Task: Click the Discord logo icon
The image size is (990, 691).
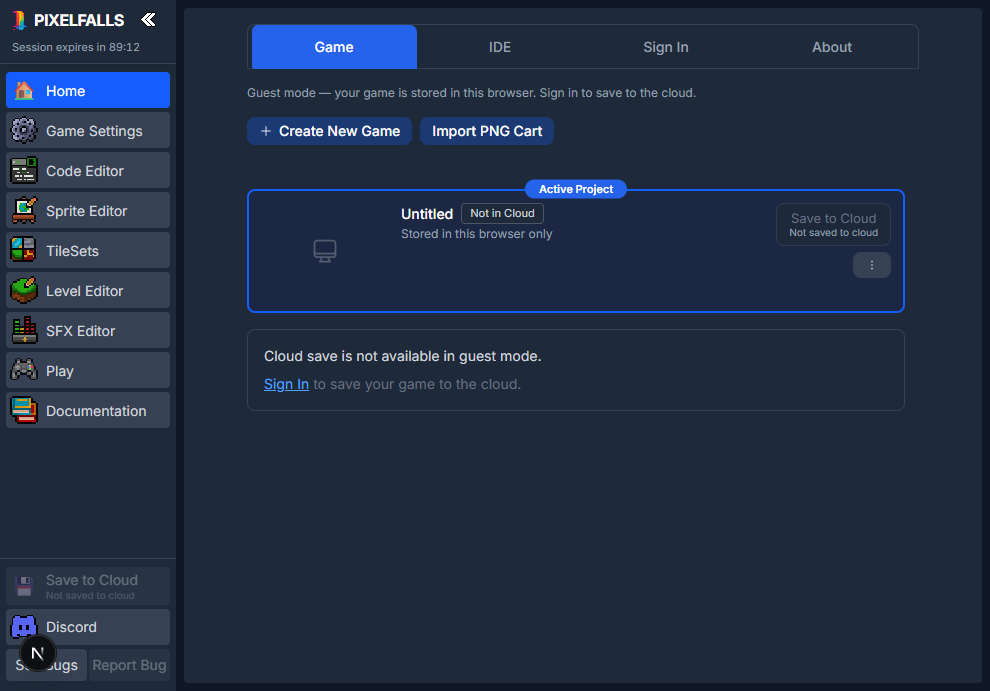Action: coord(24,627)
